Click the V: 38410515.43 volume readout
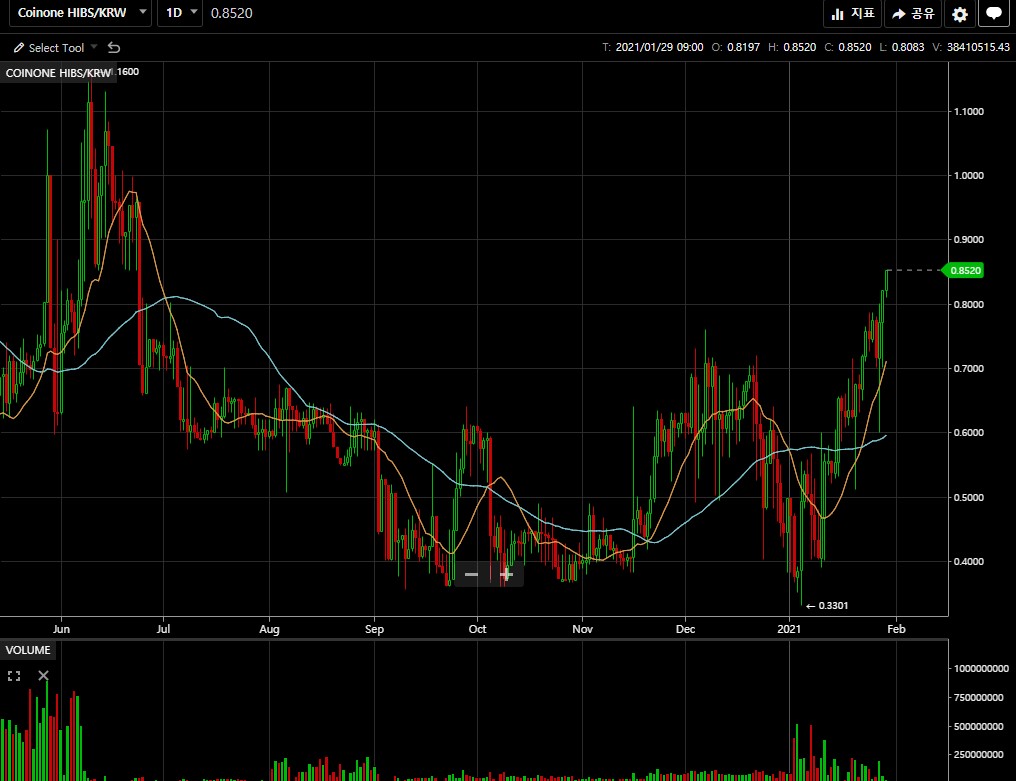Viewport: 1016px width, 781px height. point(971,47)
